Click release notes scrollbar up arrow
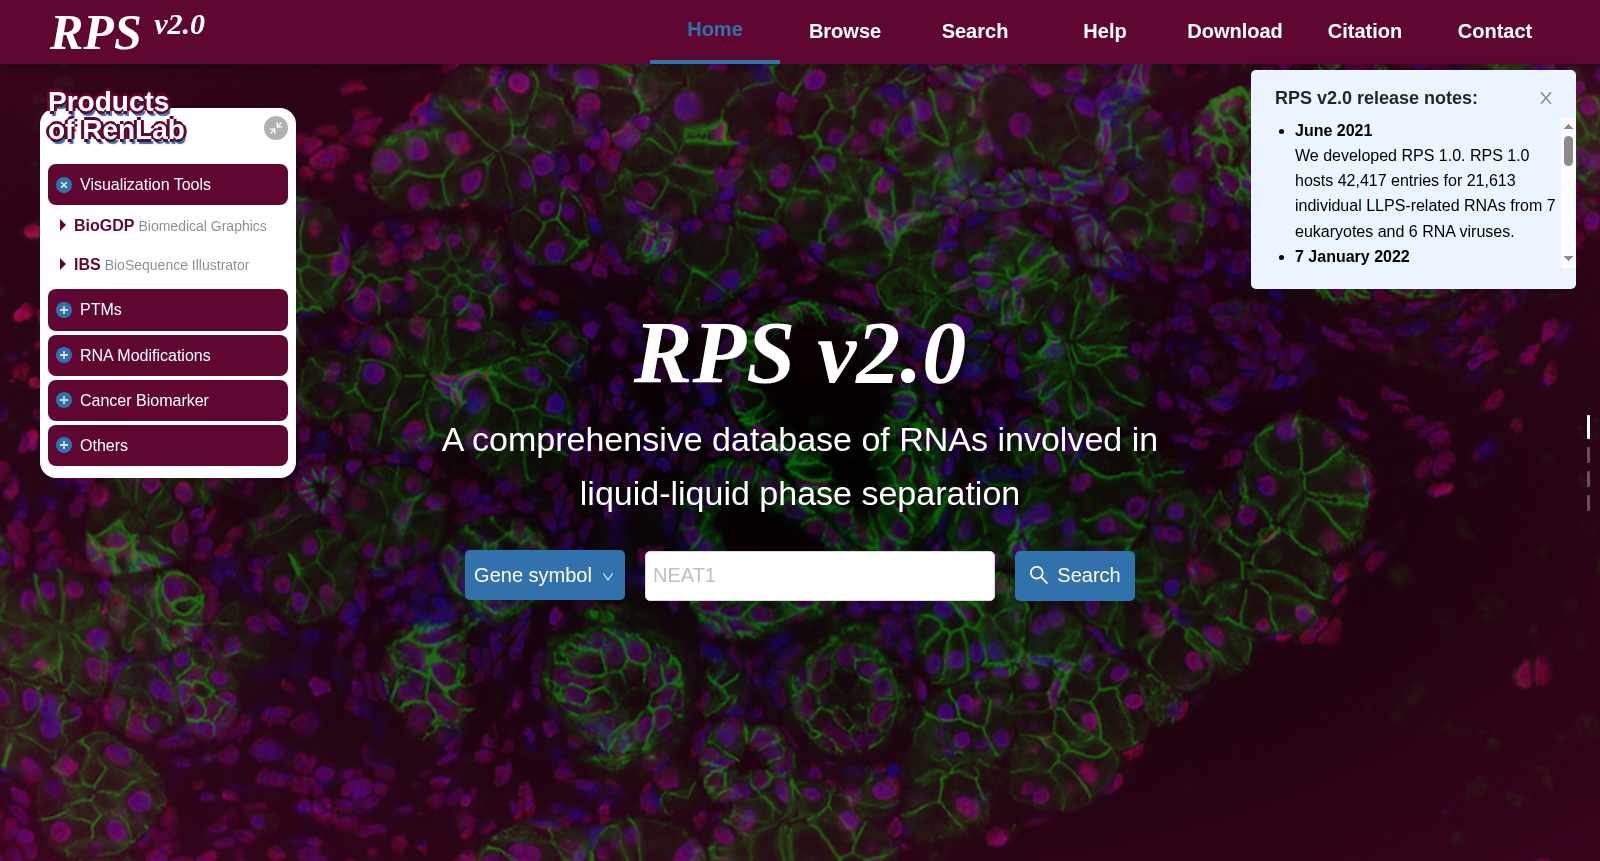This screenshot has width=1600, height=861. [x=1568, y=126]
